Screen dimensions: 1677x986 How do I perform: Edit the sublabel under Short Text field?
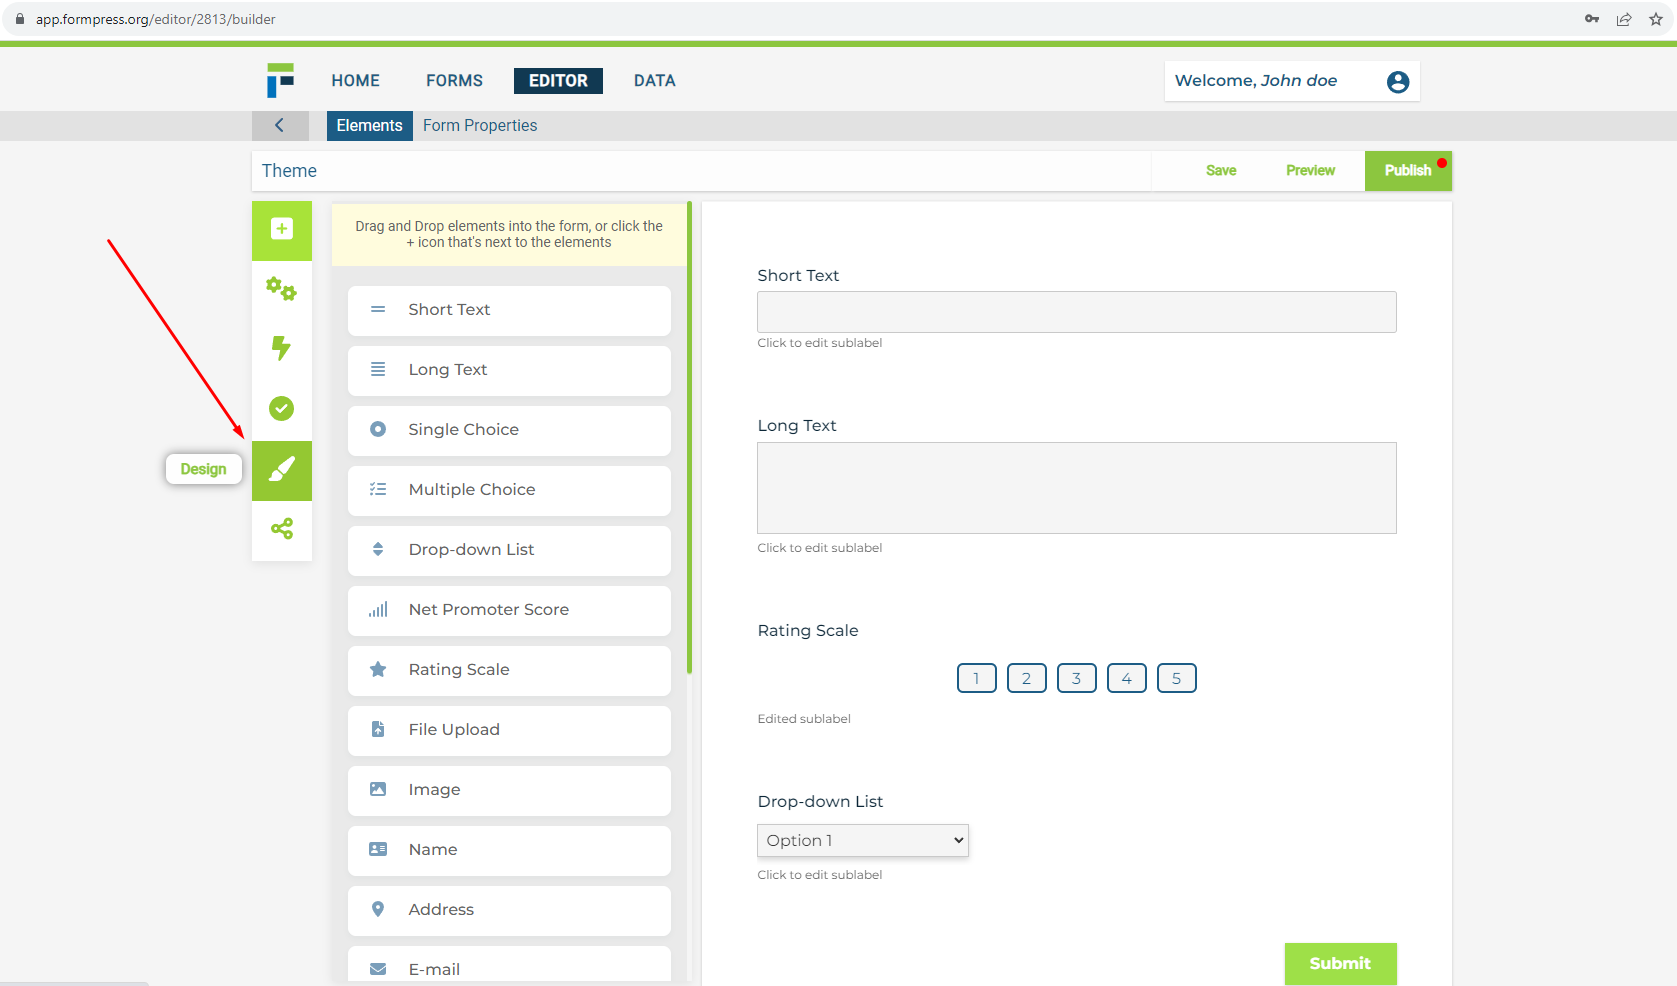(x=820, y=343)
